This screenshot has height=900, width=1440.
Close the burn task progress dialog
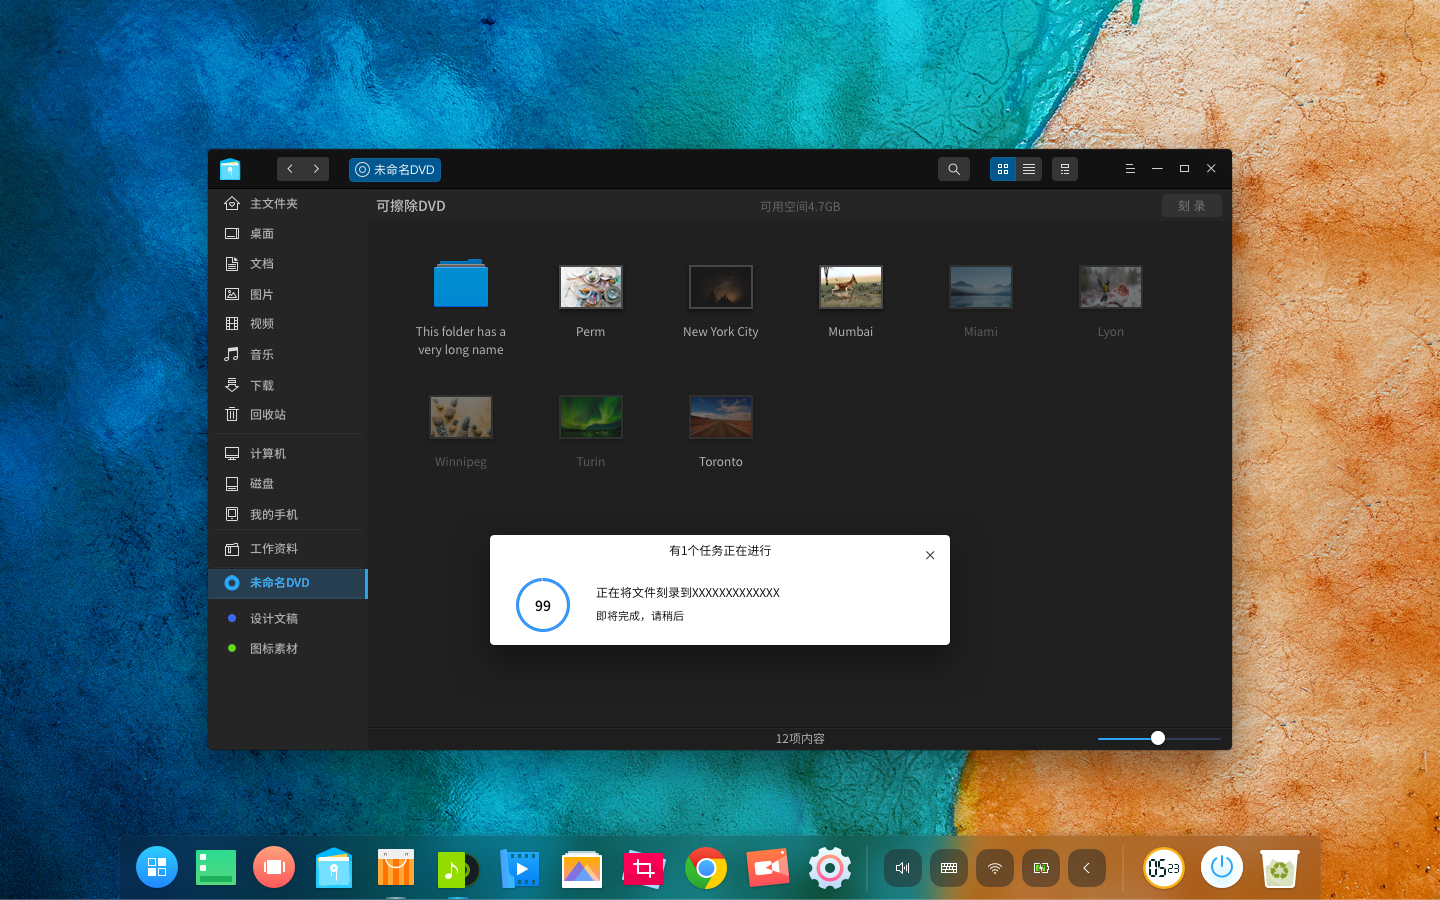click(930, 555)
